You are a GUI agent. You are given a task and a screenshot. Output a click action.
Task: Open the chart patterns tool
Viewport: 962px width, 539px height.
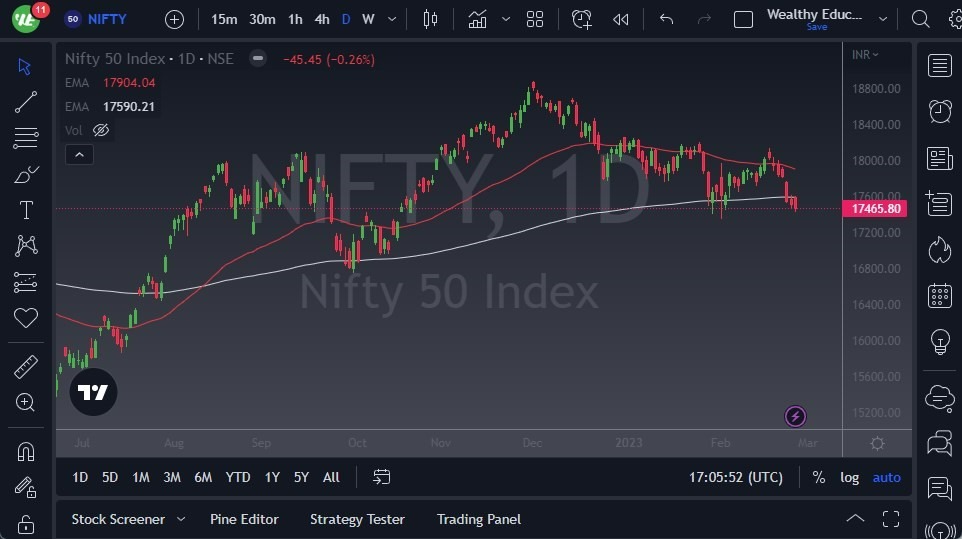26,246
